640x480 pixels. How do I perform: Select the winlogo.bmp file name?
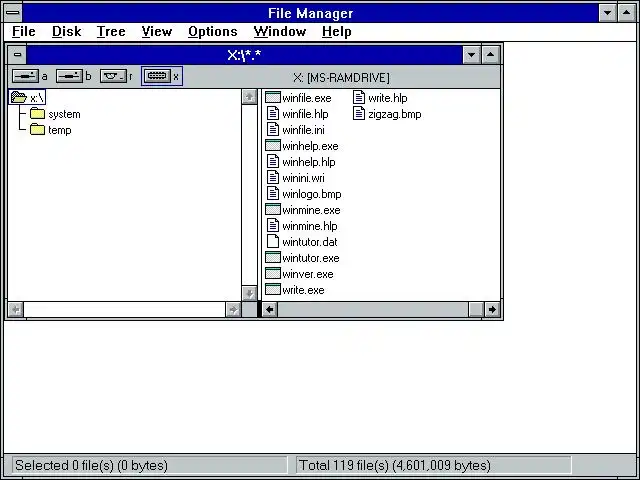(311, 194)
